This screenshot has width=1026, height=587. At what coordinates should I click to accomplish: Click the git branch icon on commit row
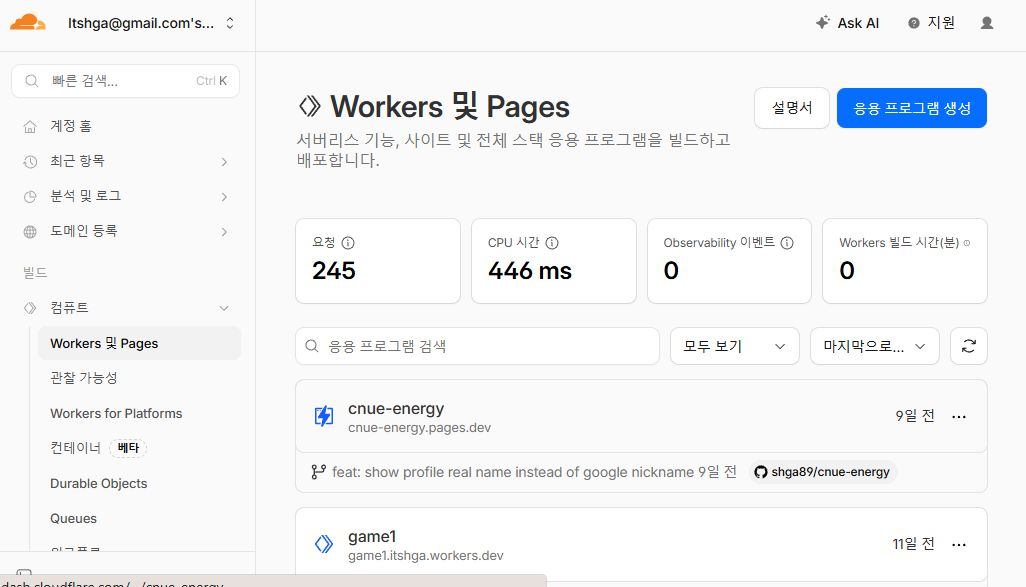(319, 472)
